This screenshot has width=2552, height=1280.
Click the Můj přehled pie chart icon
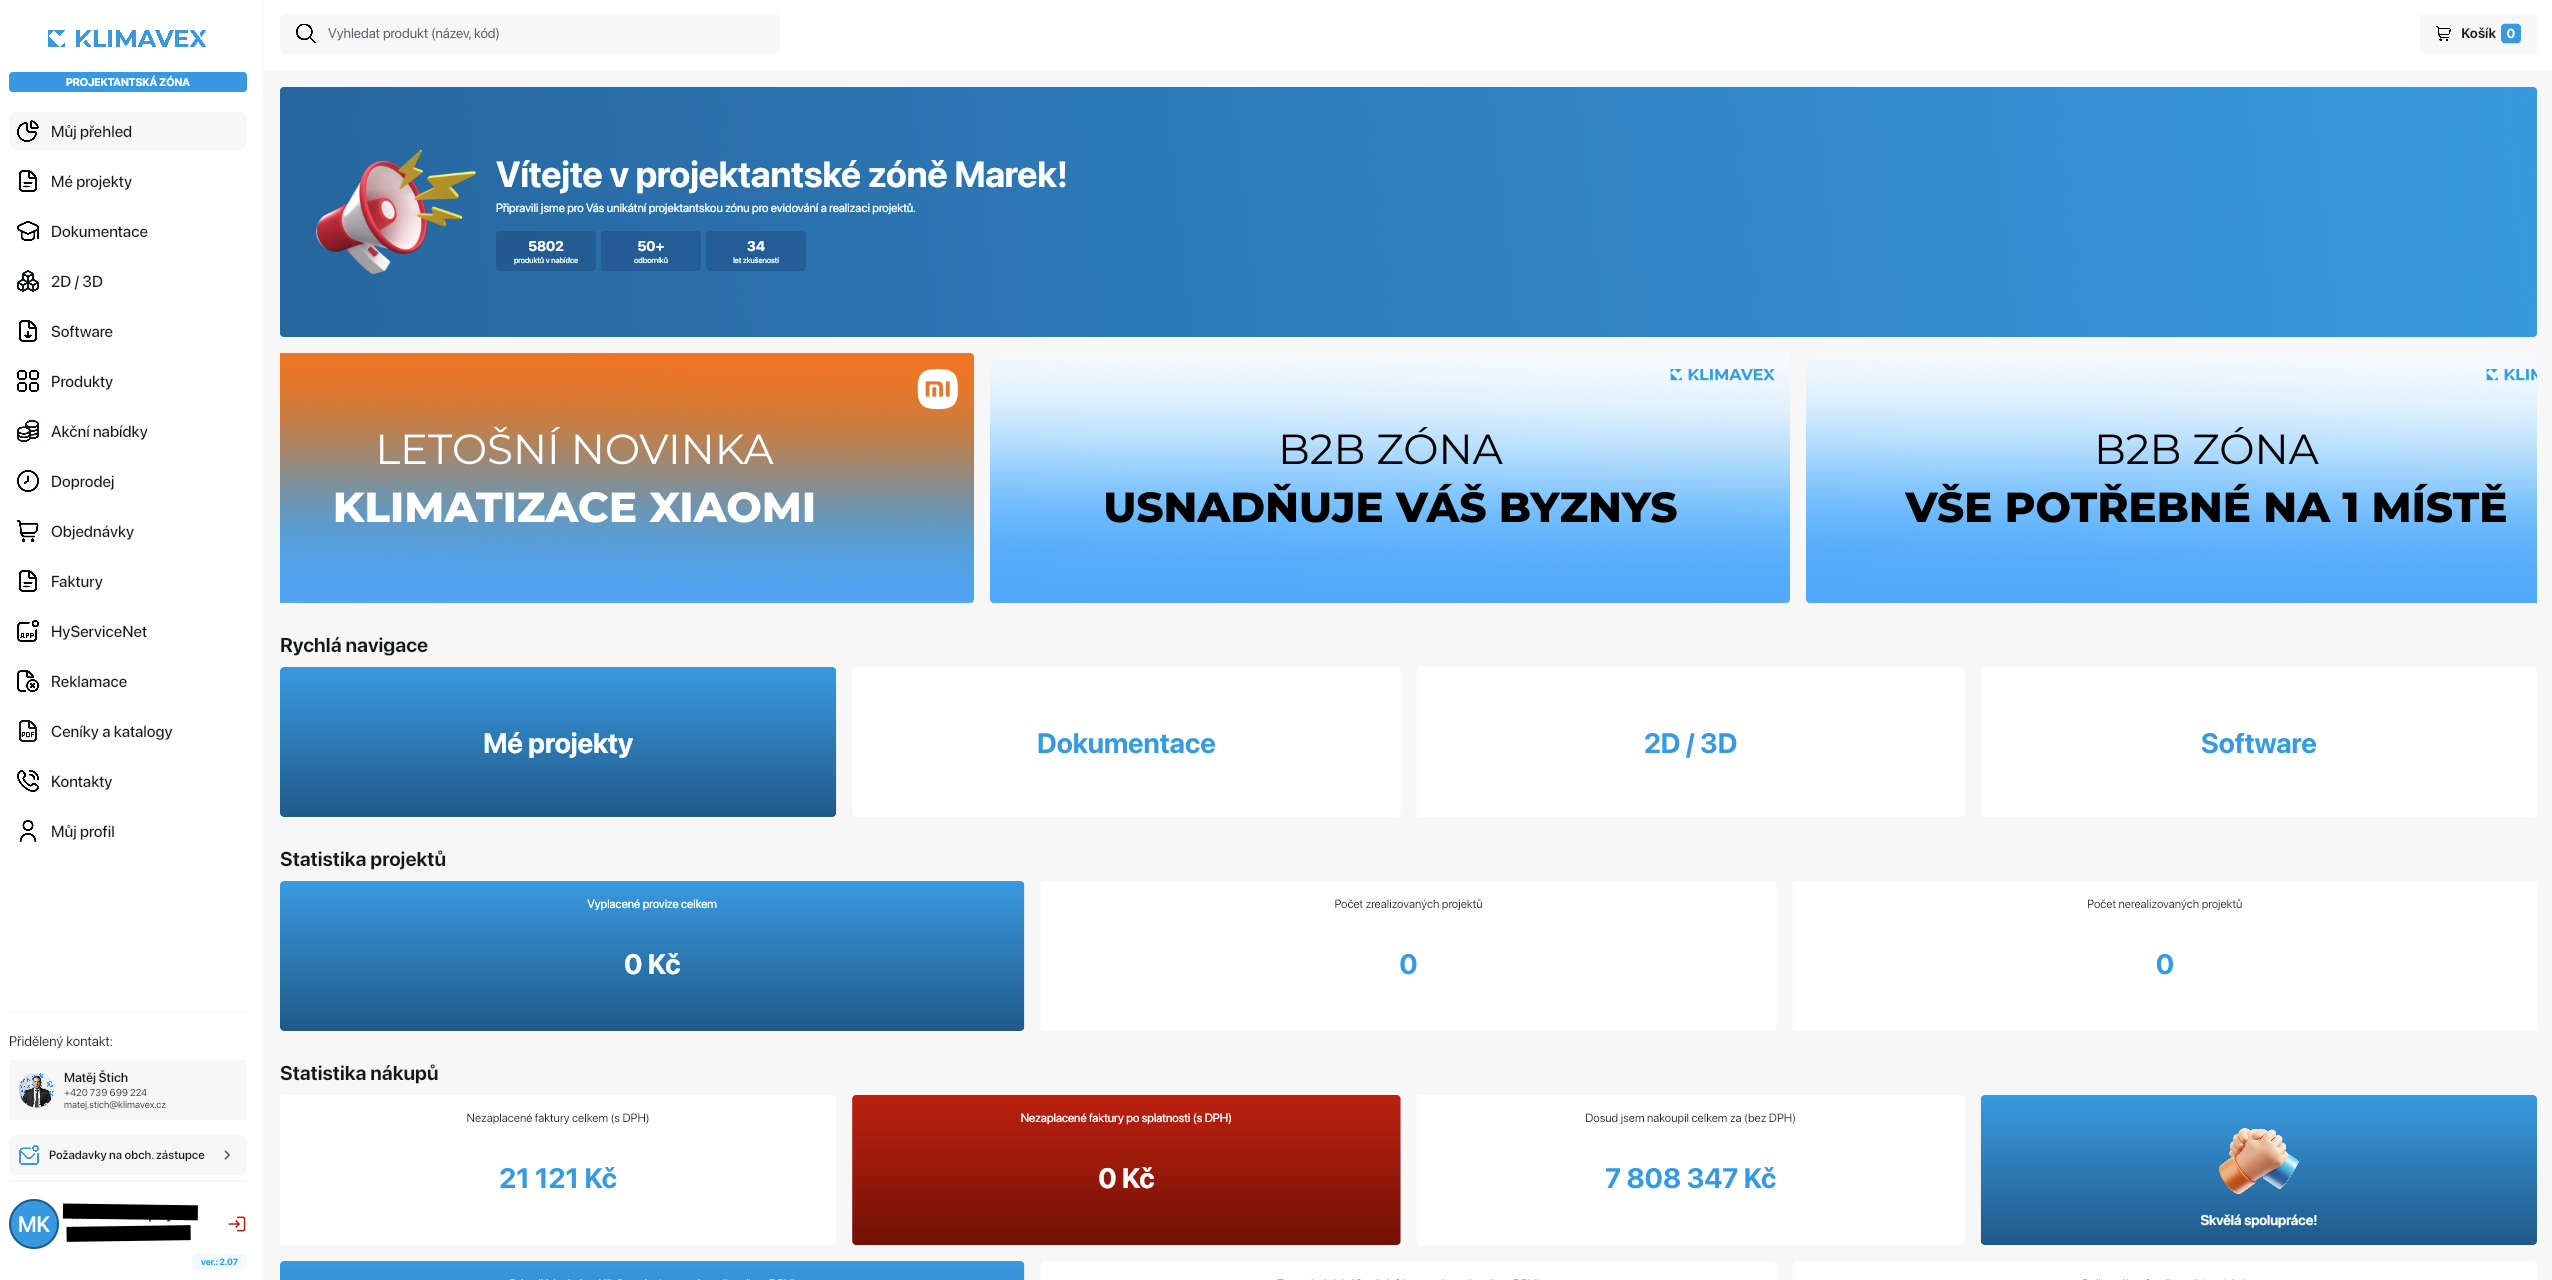click(x=28, y=131)
